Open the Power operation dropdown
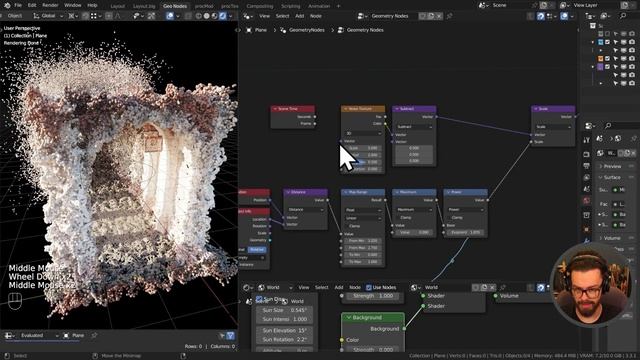Screen dimensions: 640x360 coord(465,210)
